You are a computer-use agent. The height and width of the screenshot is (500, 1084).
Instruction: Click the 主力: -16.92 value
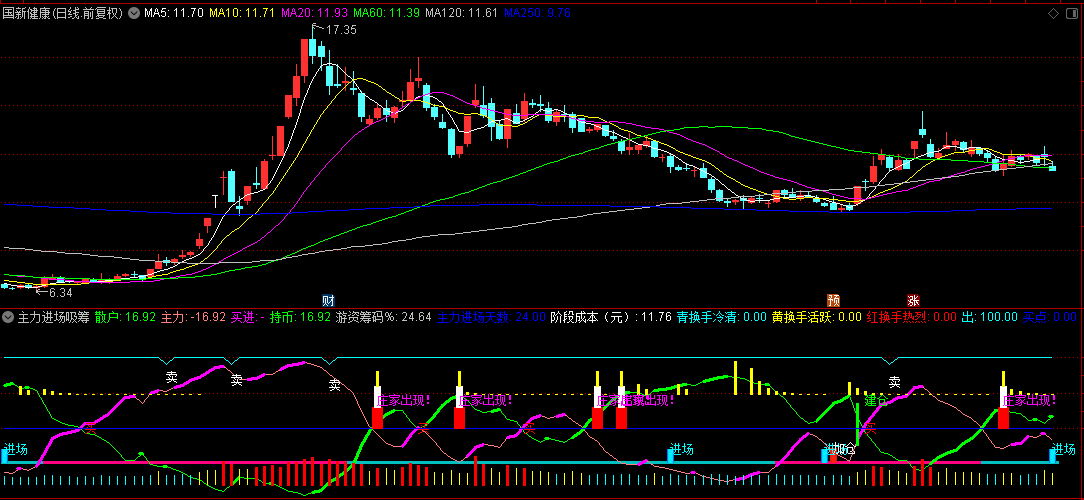click(193, 317)
